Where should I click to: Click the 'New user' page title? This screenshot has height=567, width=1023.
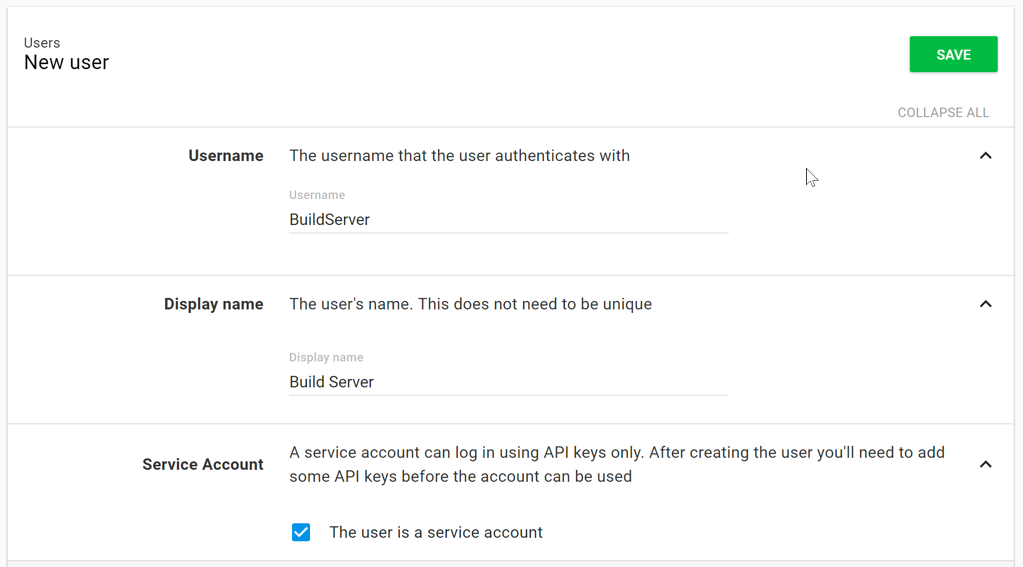(x=67, y=63)
